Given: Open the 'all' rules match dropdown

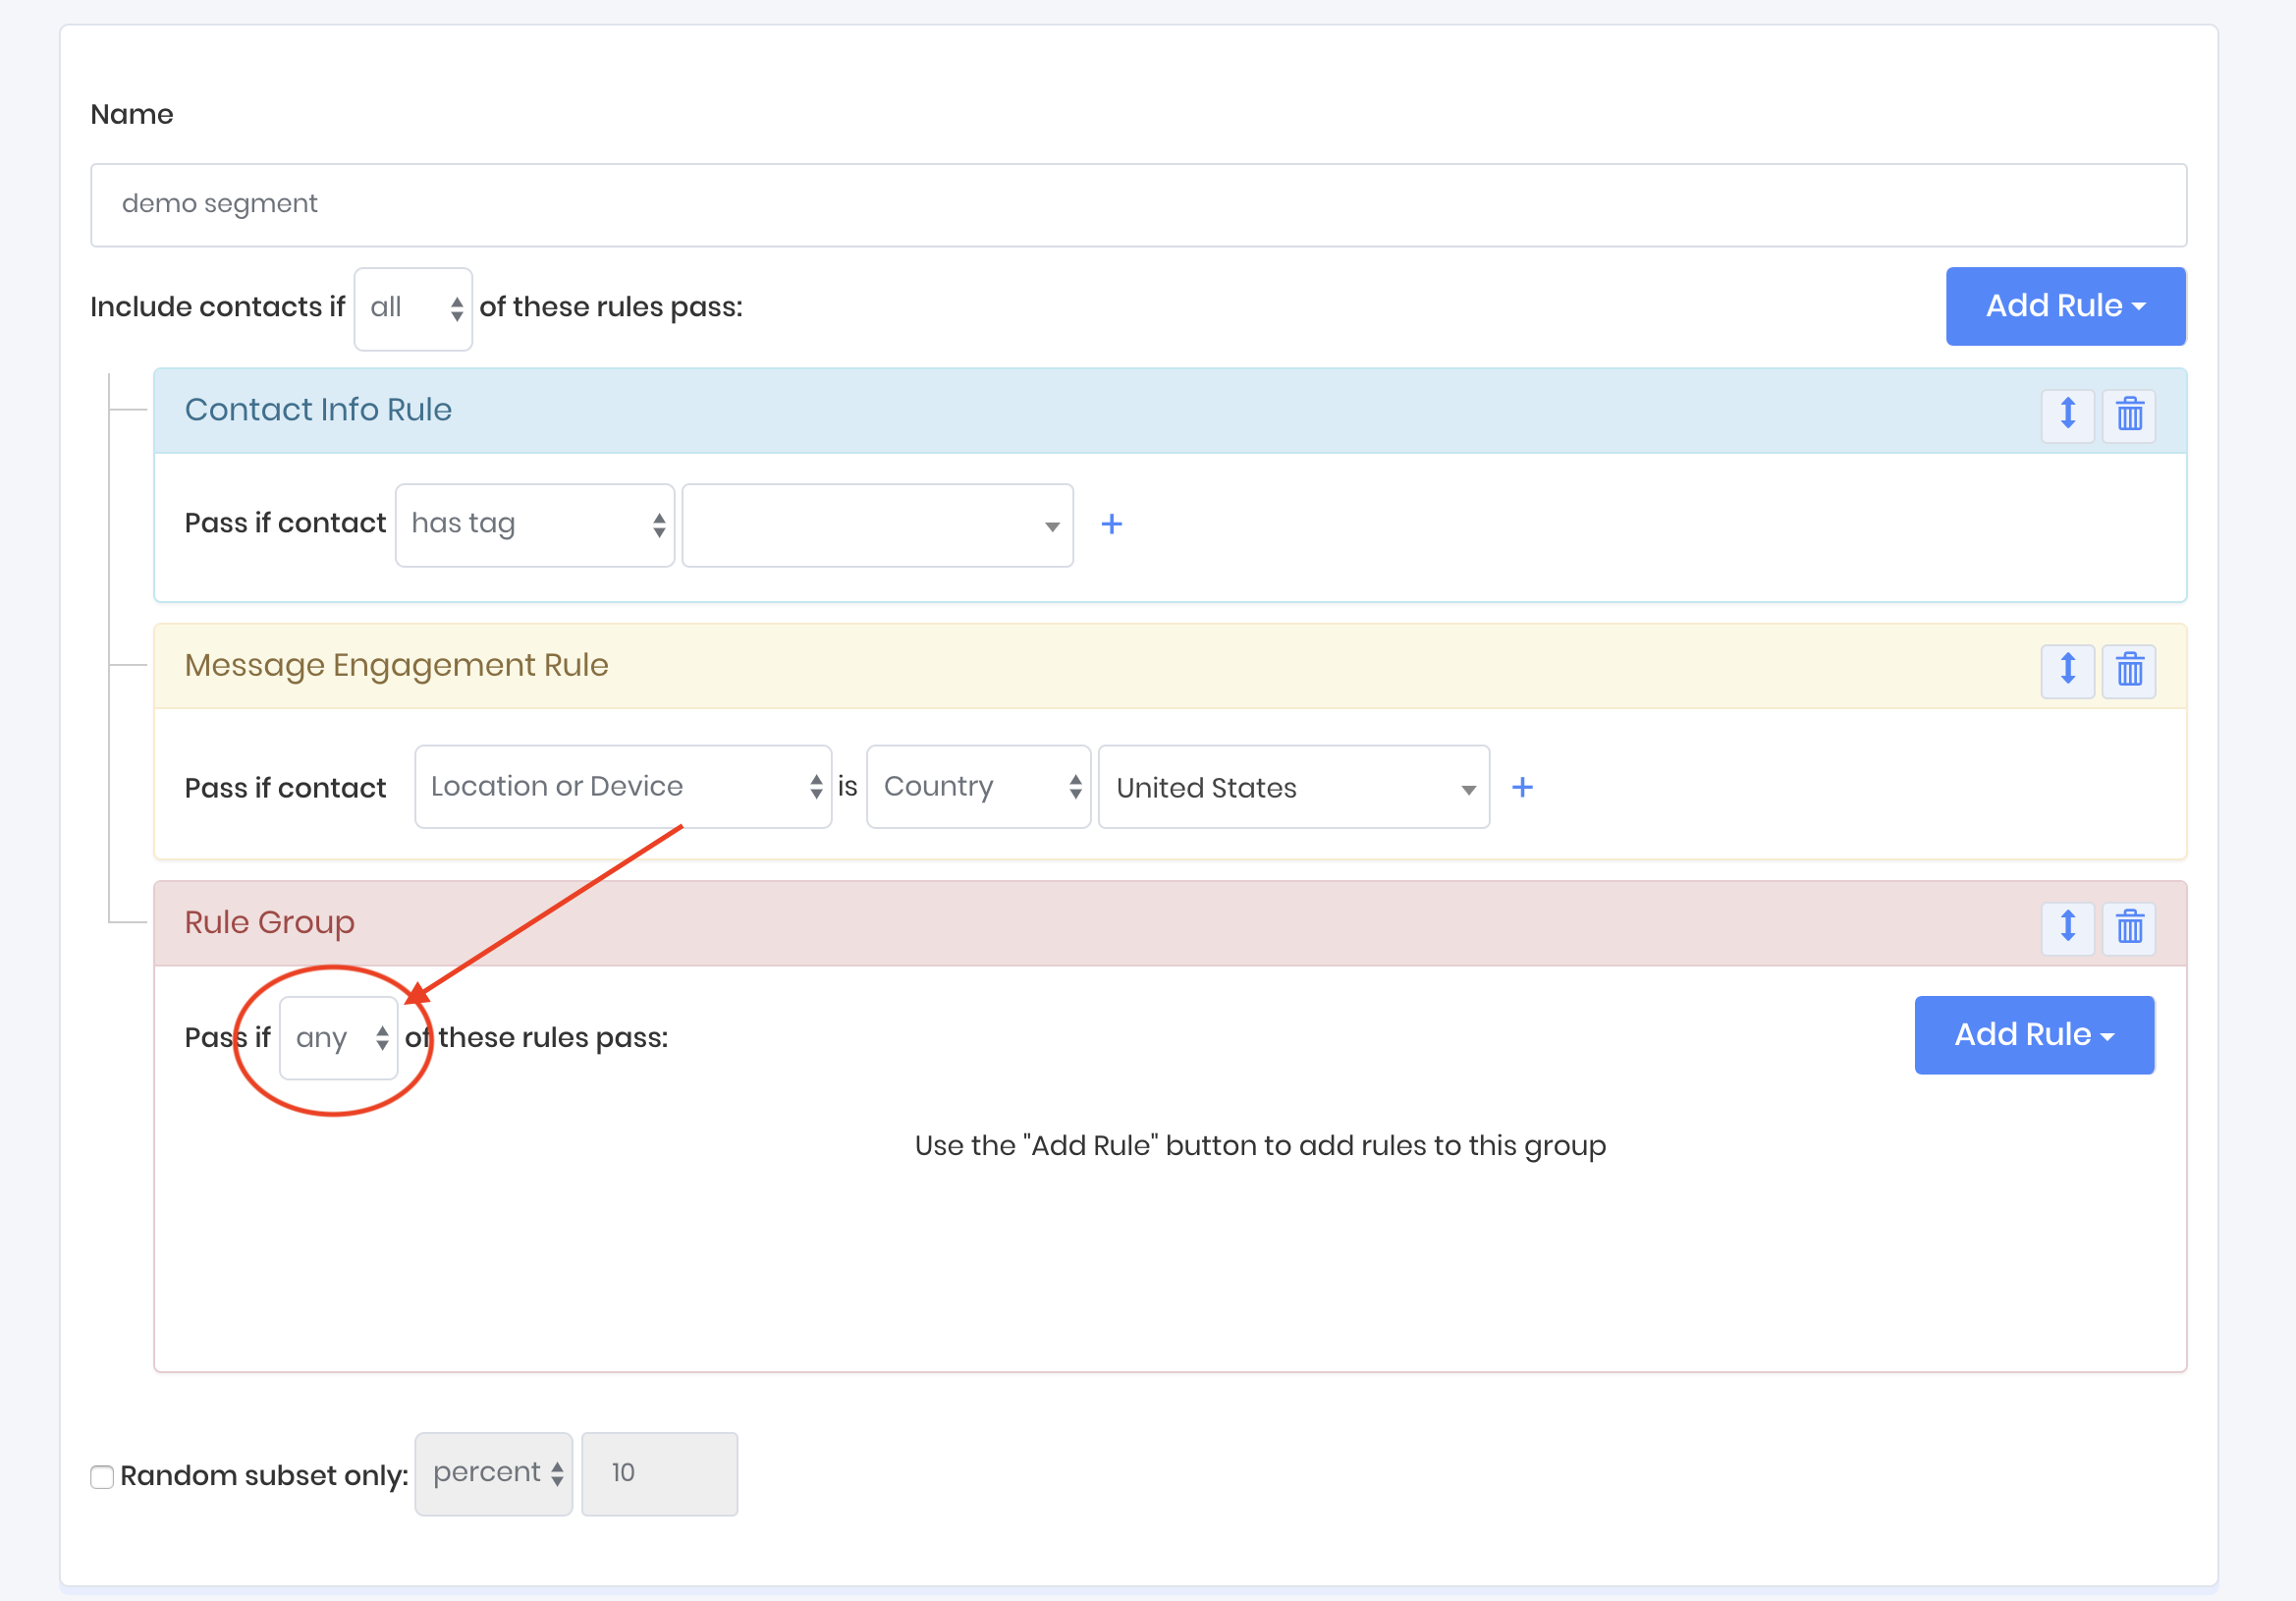Looking at the screenshot, I should [413, 308].
